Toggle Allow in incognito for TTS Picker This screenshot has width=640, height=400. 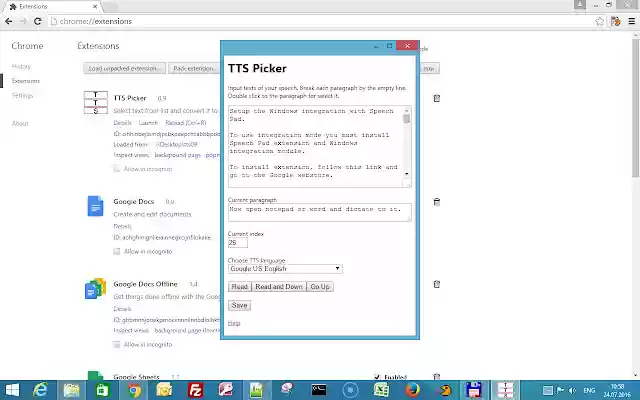point(117,169)
